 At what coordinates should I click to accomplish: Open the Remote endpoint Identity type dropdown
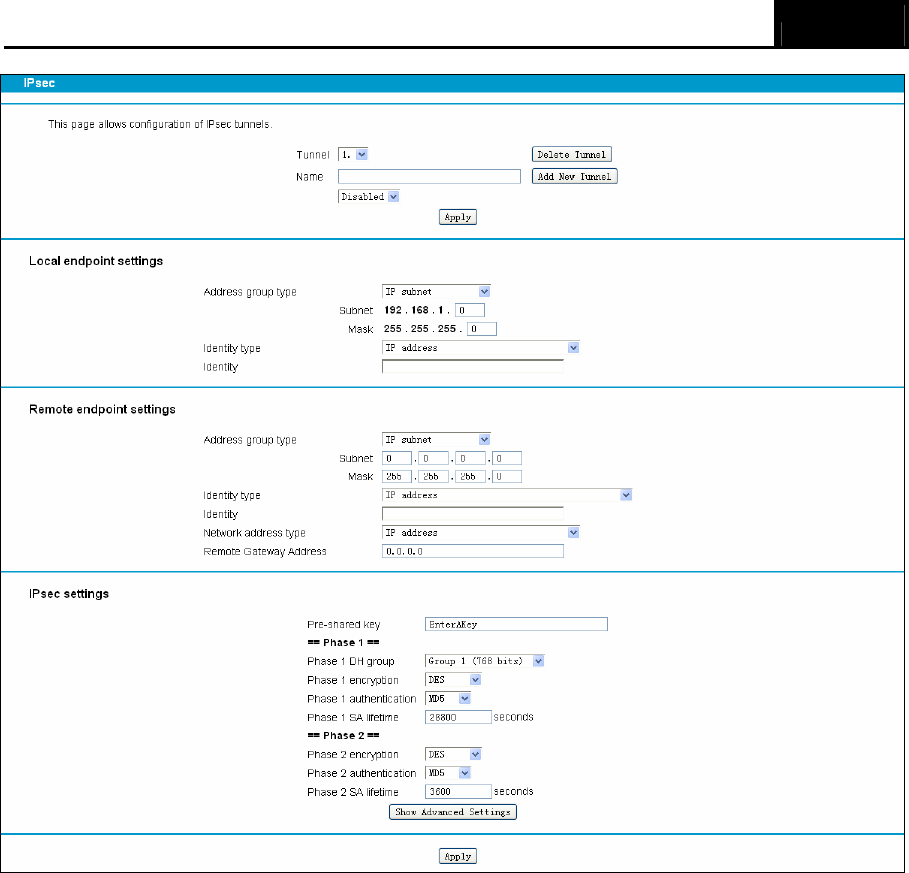(507, 495)
